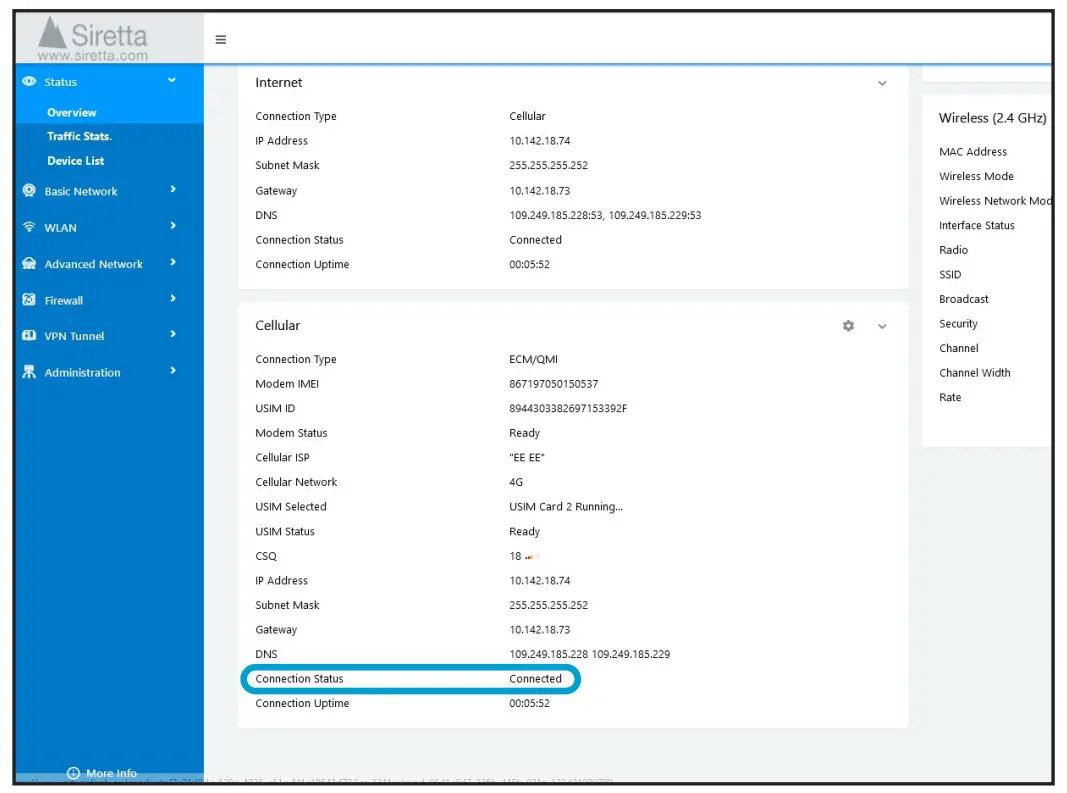1067x793 pixels.
Task: Click the More Info link
Action: click(111, 773)
